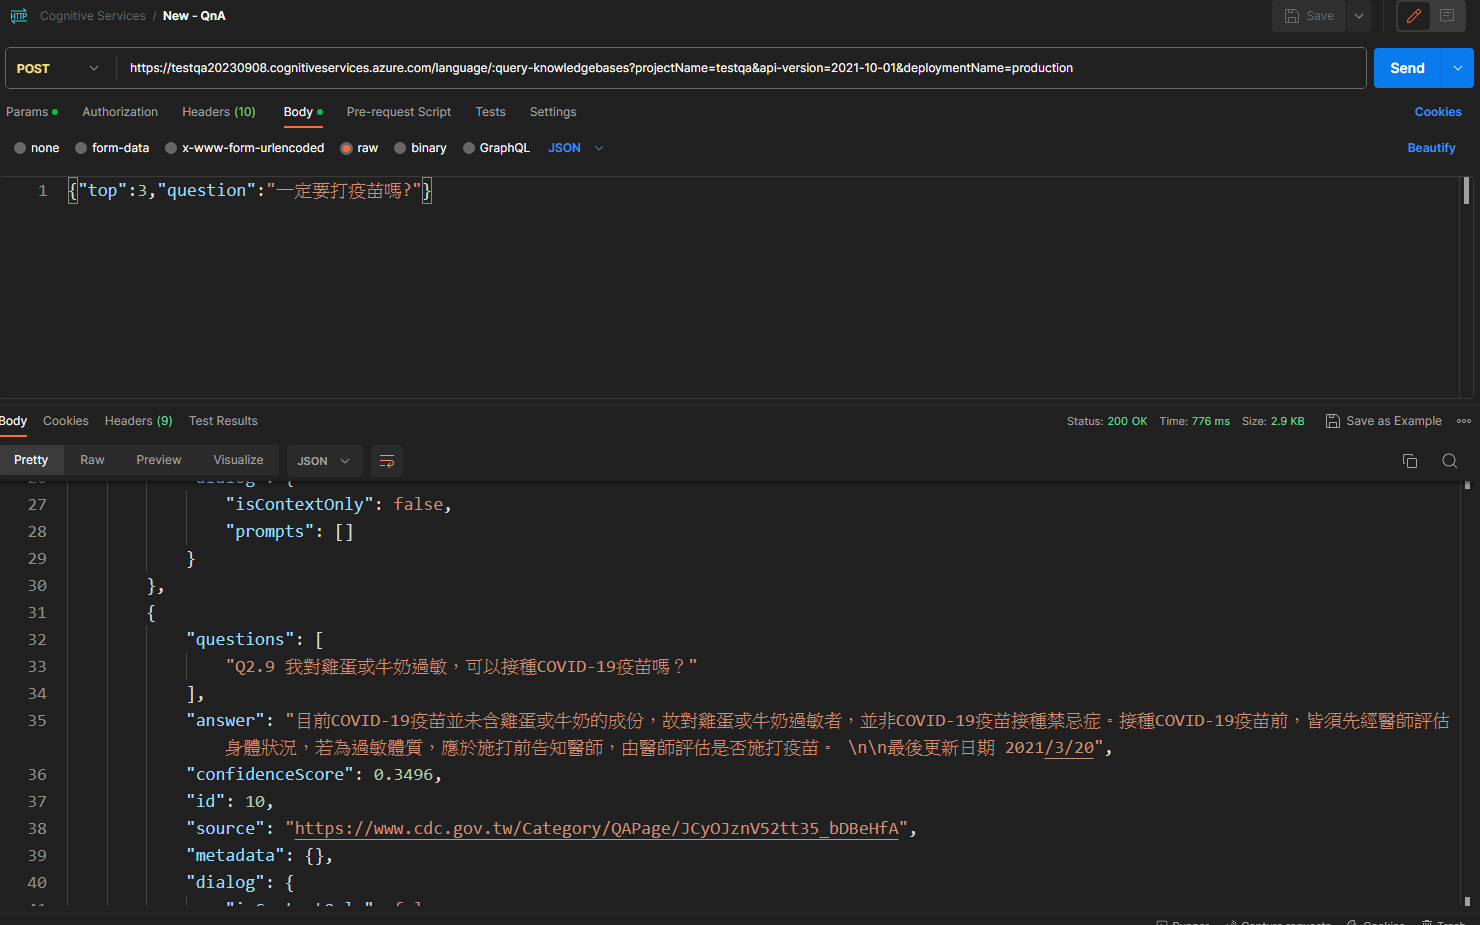
Task: Open the response Headers (9) tab
Action: (x=139, y=421)
